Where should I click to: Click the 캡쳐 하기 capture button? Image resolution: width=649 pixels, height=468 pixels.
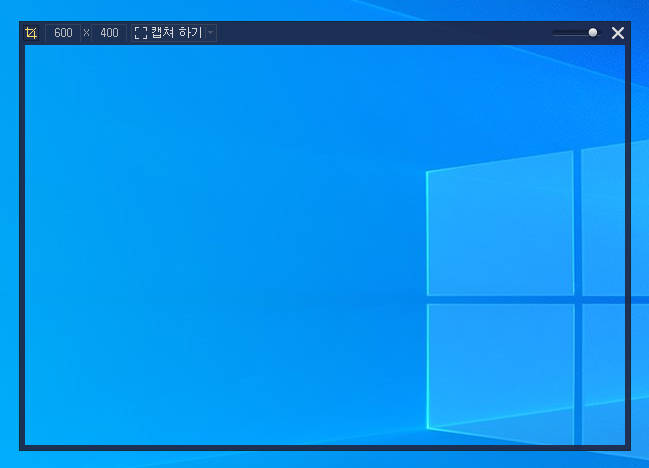click(x=168, y=33)
